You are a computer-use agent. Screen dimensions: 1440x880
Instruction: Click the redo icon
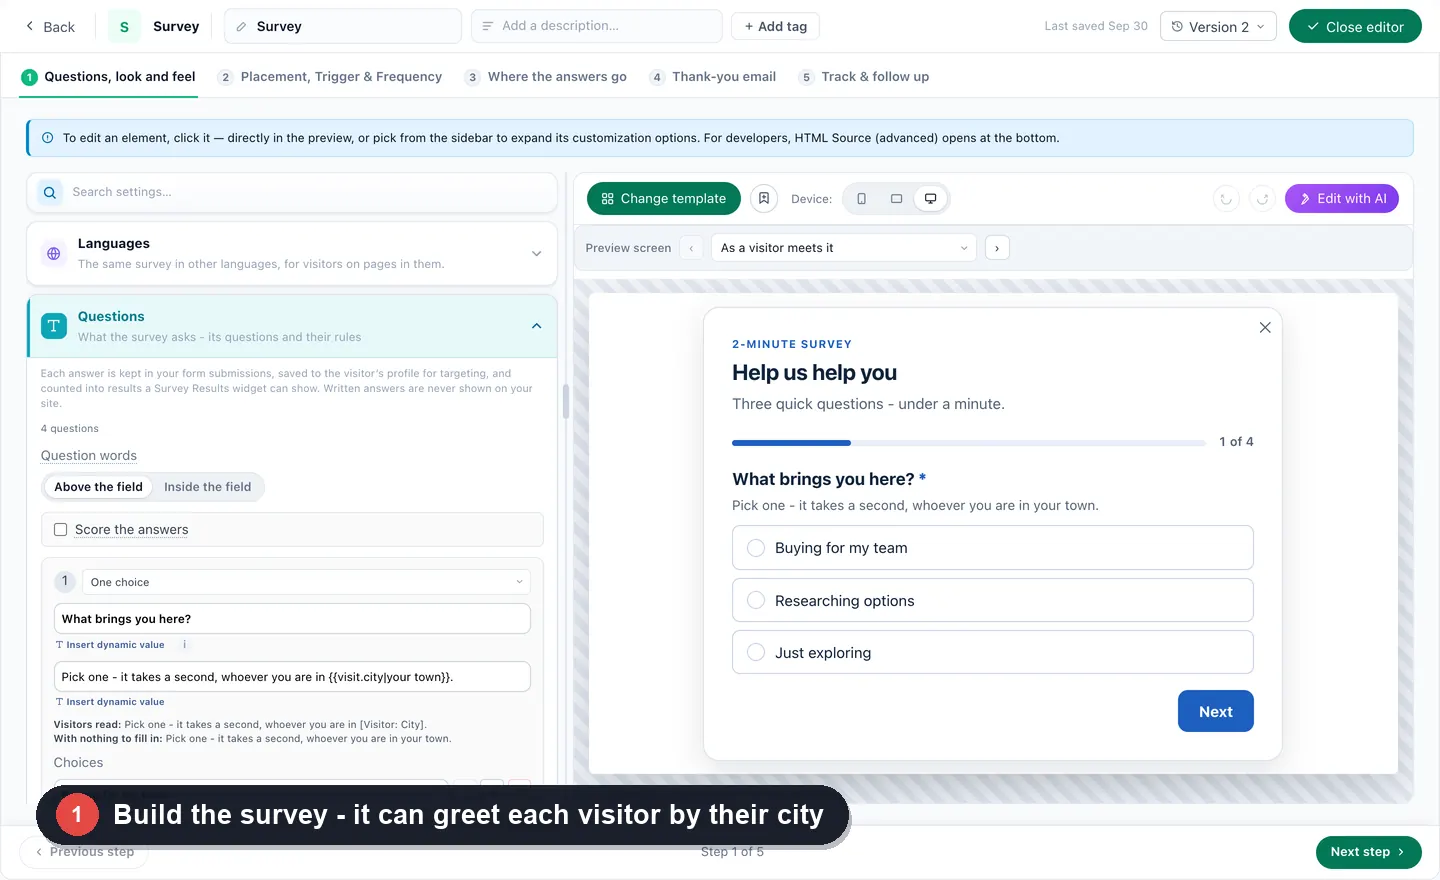pyautogui.click(x=1263, y=199)
